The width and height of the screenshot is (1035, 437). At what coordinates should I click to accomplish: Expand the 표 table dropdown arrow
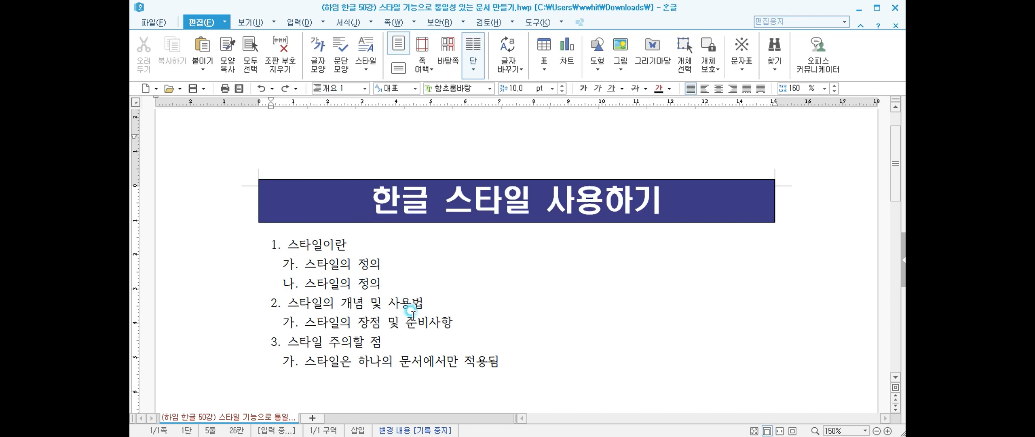pos(544,70)
